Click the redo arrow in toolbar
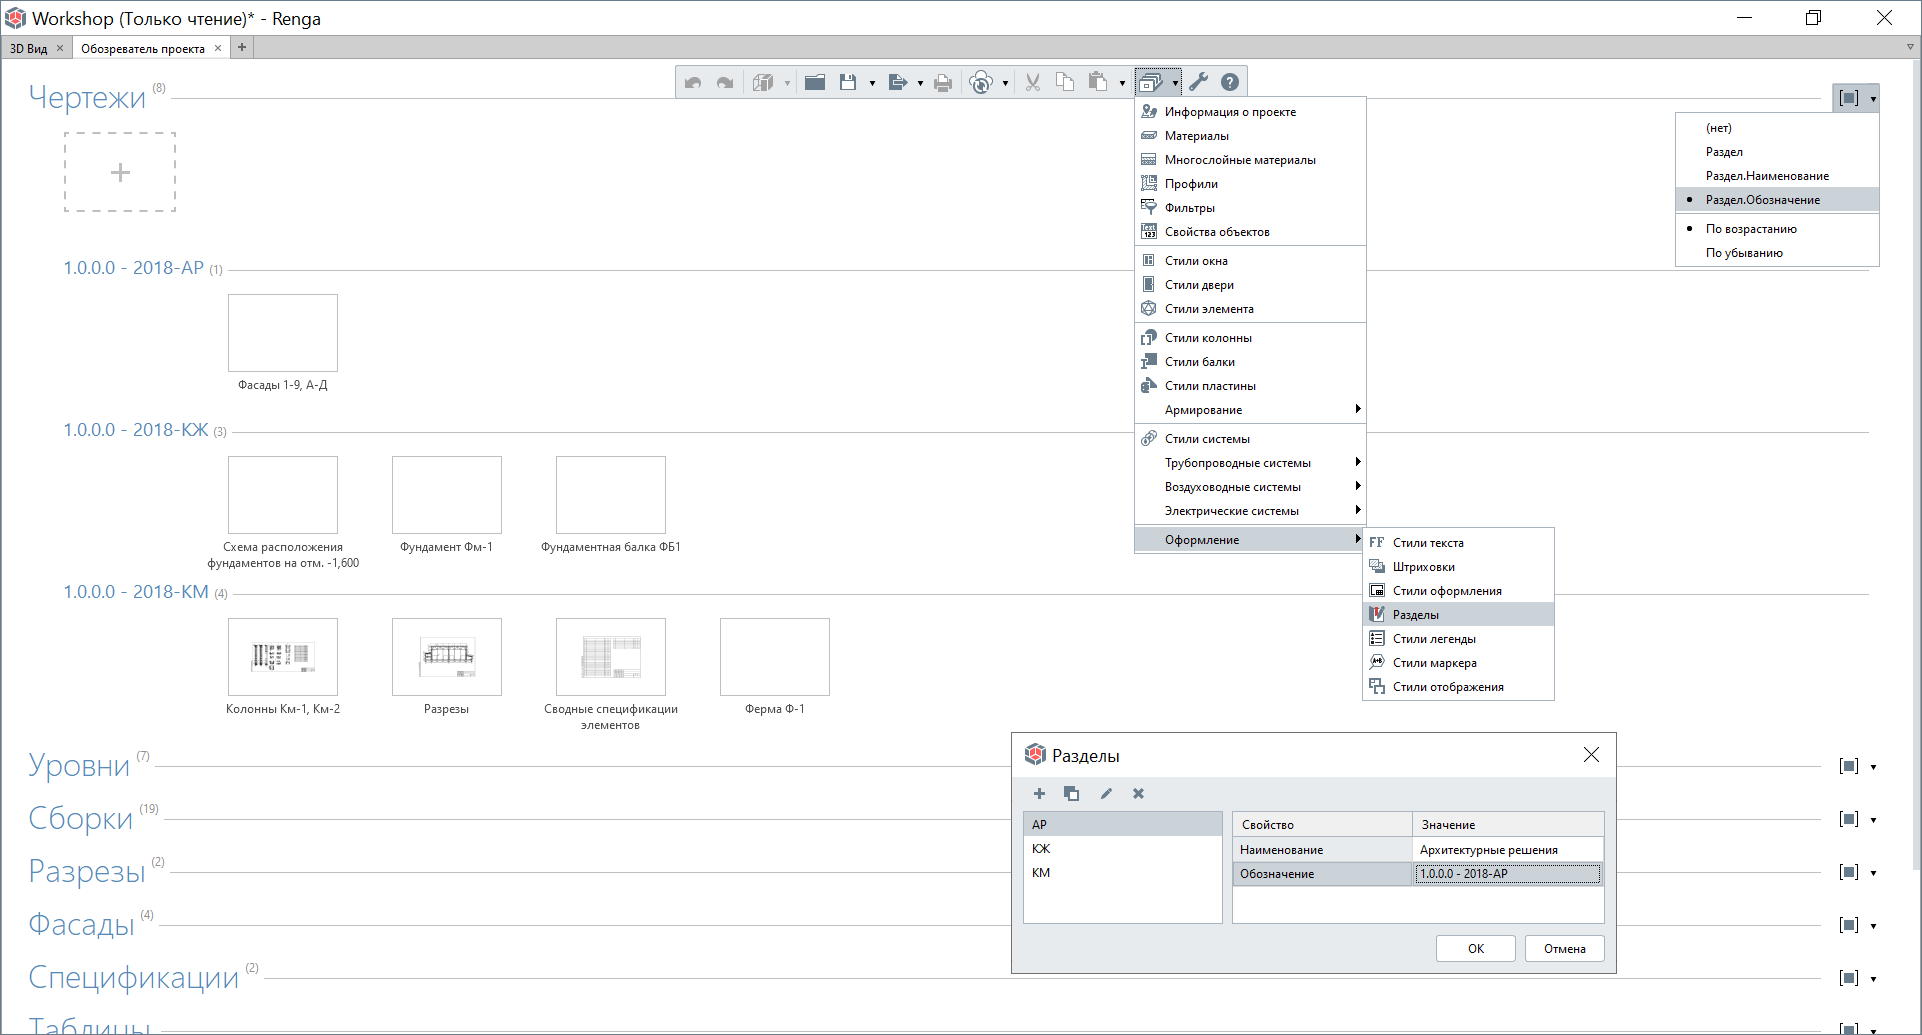Viewport: 1922px width, 1035px height. click(x=725, y=83)
